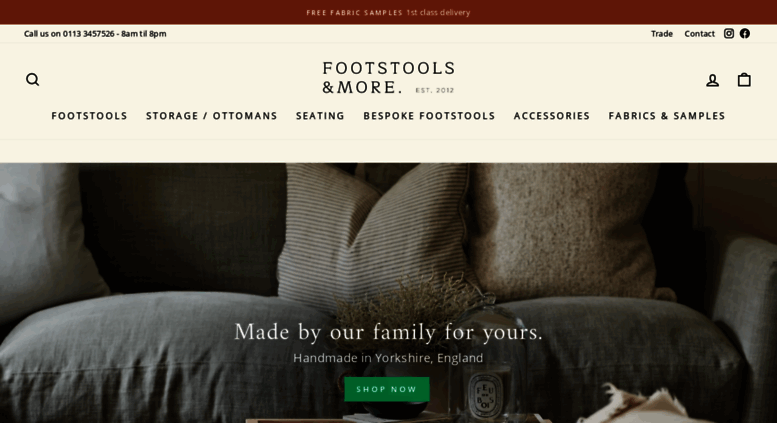Click 'Handmade in Yorkshire, England' subtitle
This screenshot has width=777, height=423.
click(388, 358)
